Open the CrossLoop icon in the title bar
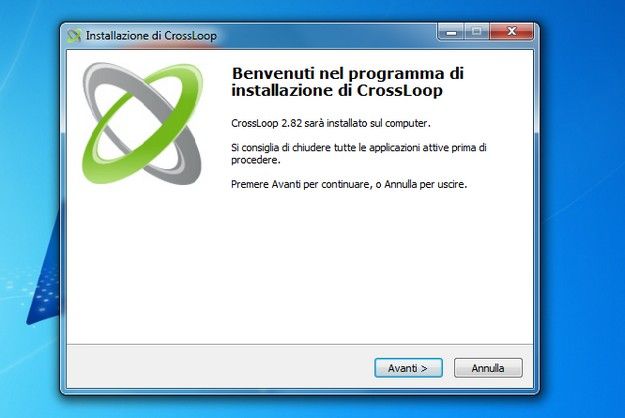625x418 pixels. pyautogui.click(x=74, y=36)
